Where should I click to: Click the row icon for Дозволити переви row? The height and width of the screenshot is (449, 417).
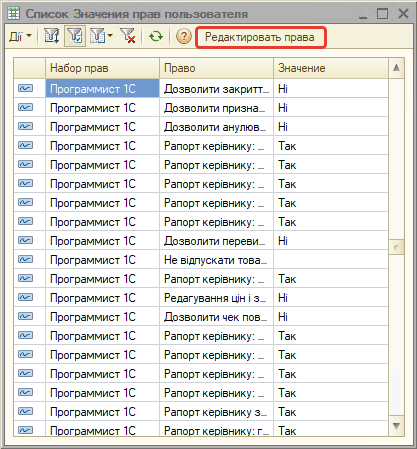[x=26, y=240]
